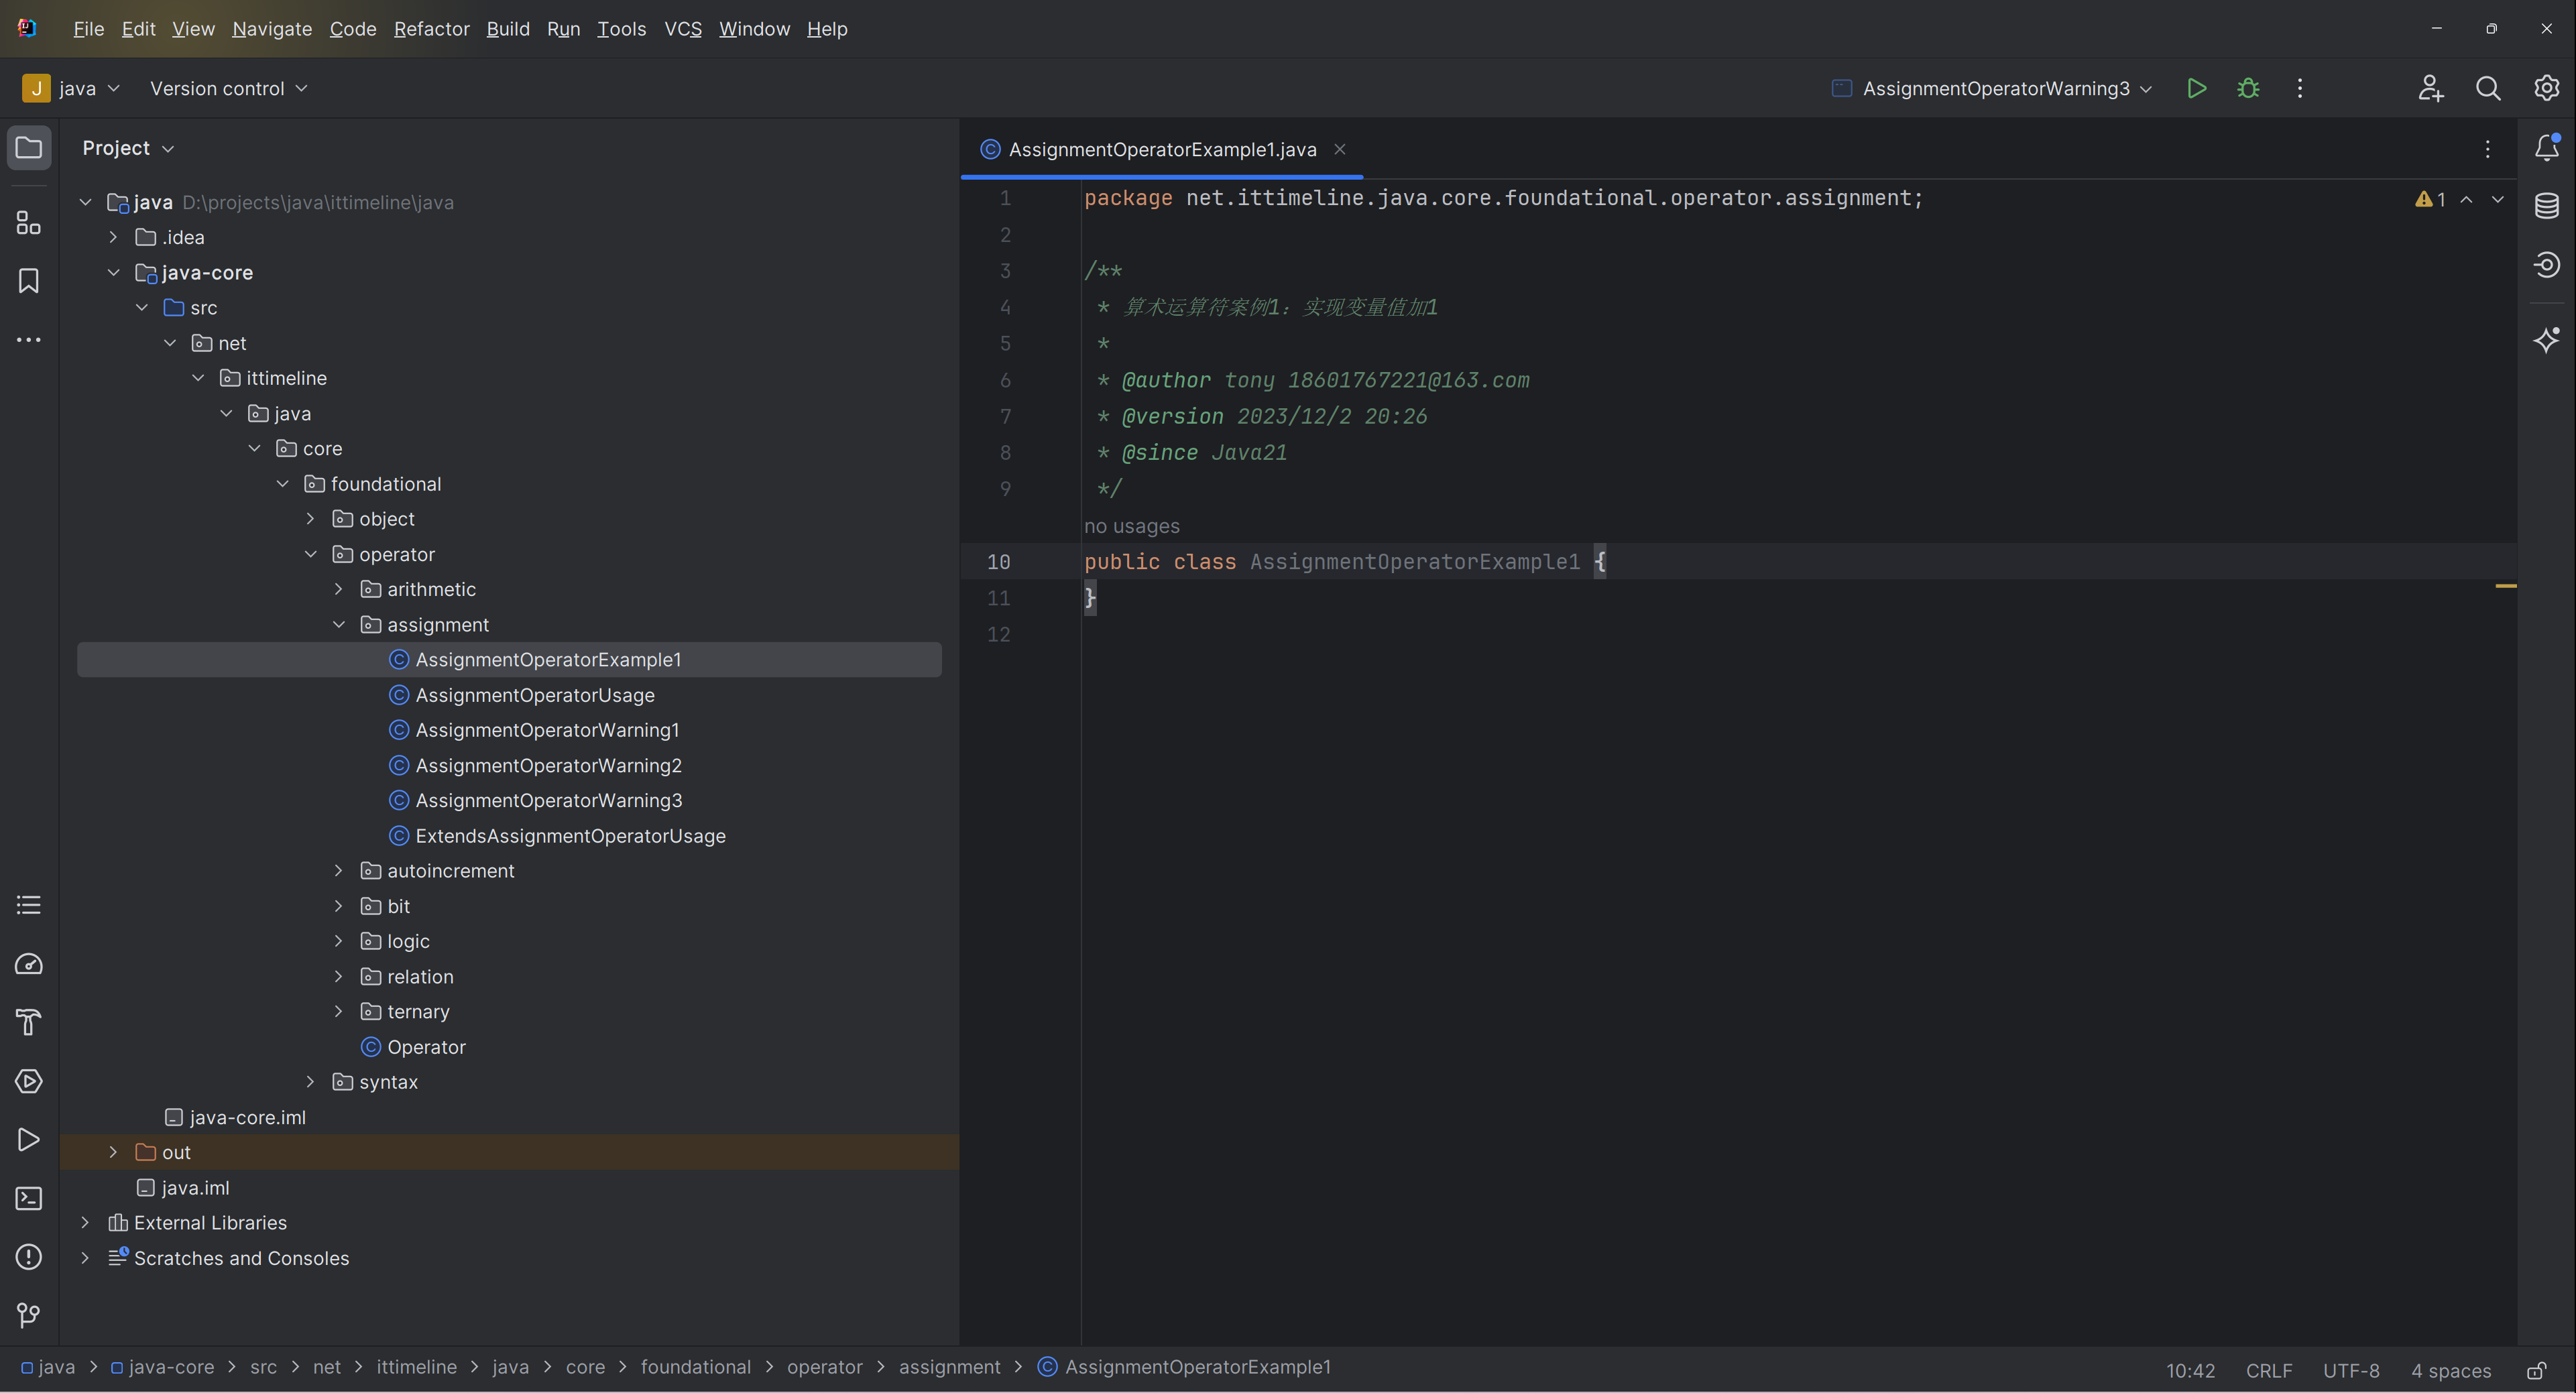Show more tool windows ellipsis
The width and height of the screenshot is (2576, 1393).
[29, 340]
